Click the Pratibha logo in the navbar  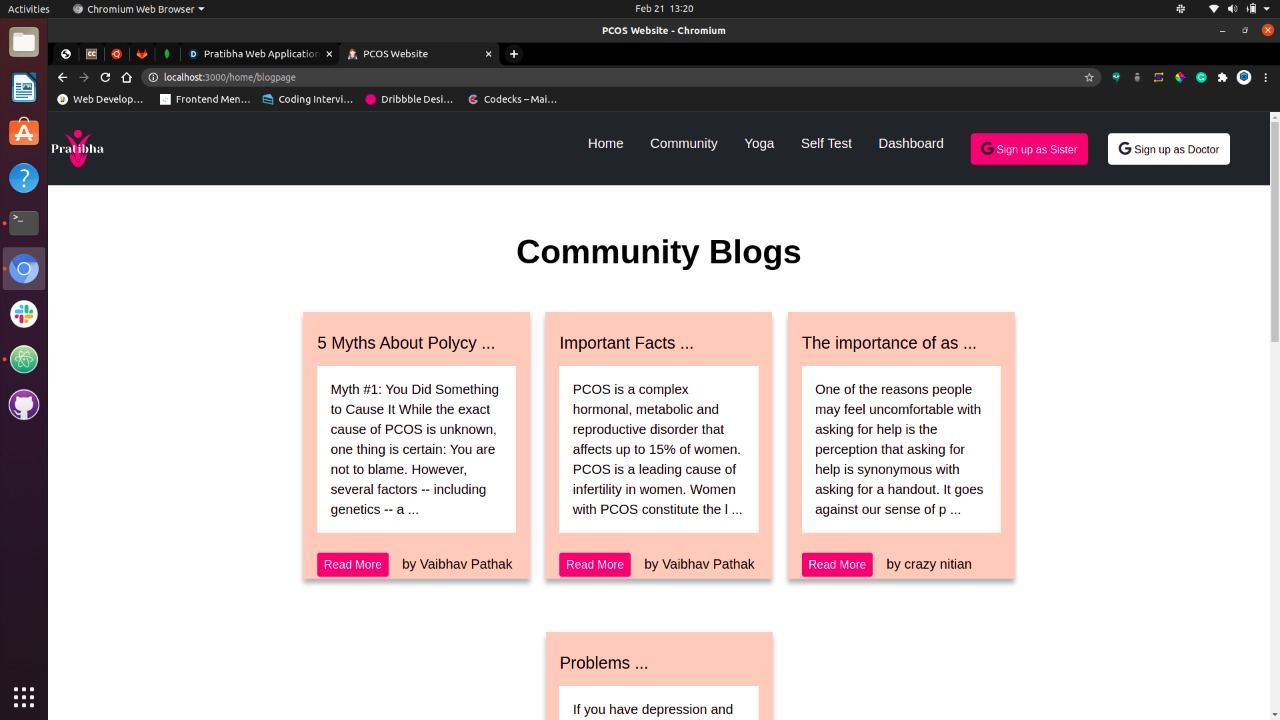pos(77,149)
